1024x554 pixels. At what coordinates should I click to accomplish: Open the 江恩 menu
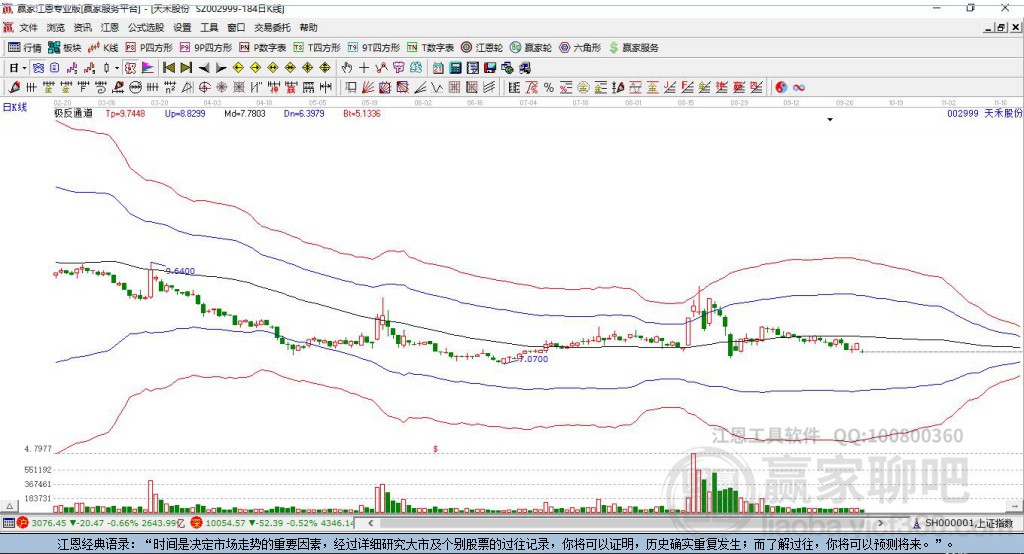point(110,27)
